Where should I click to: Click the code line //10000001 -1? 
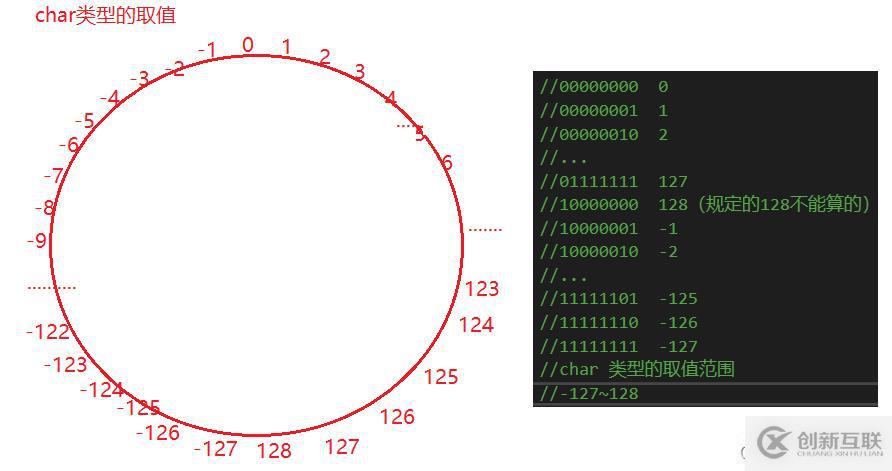point(608,229)
